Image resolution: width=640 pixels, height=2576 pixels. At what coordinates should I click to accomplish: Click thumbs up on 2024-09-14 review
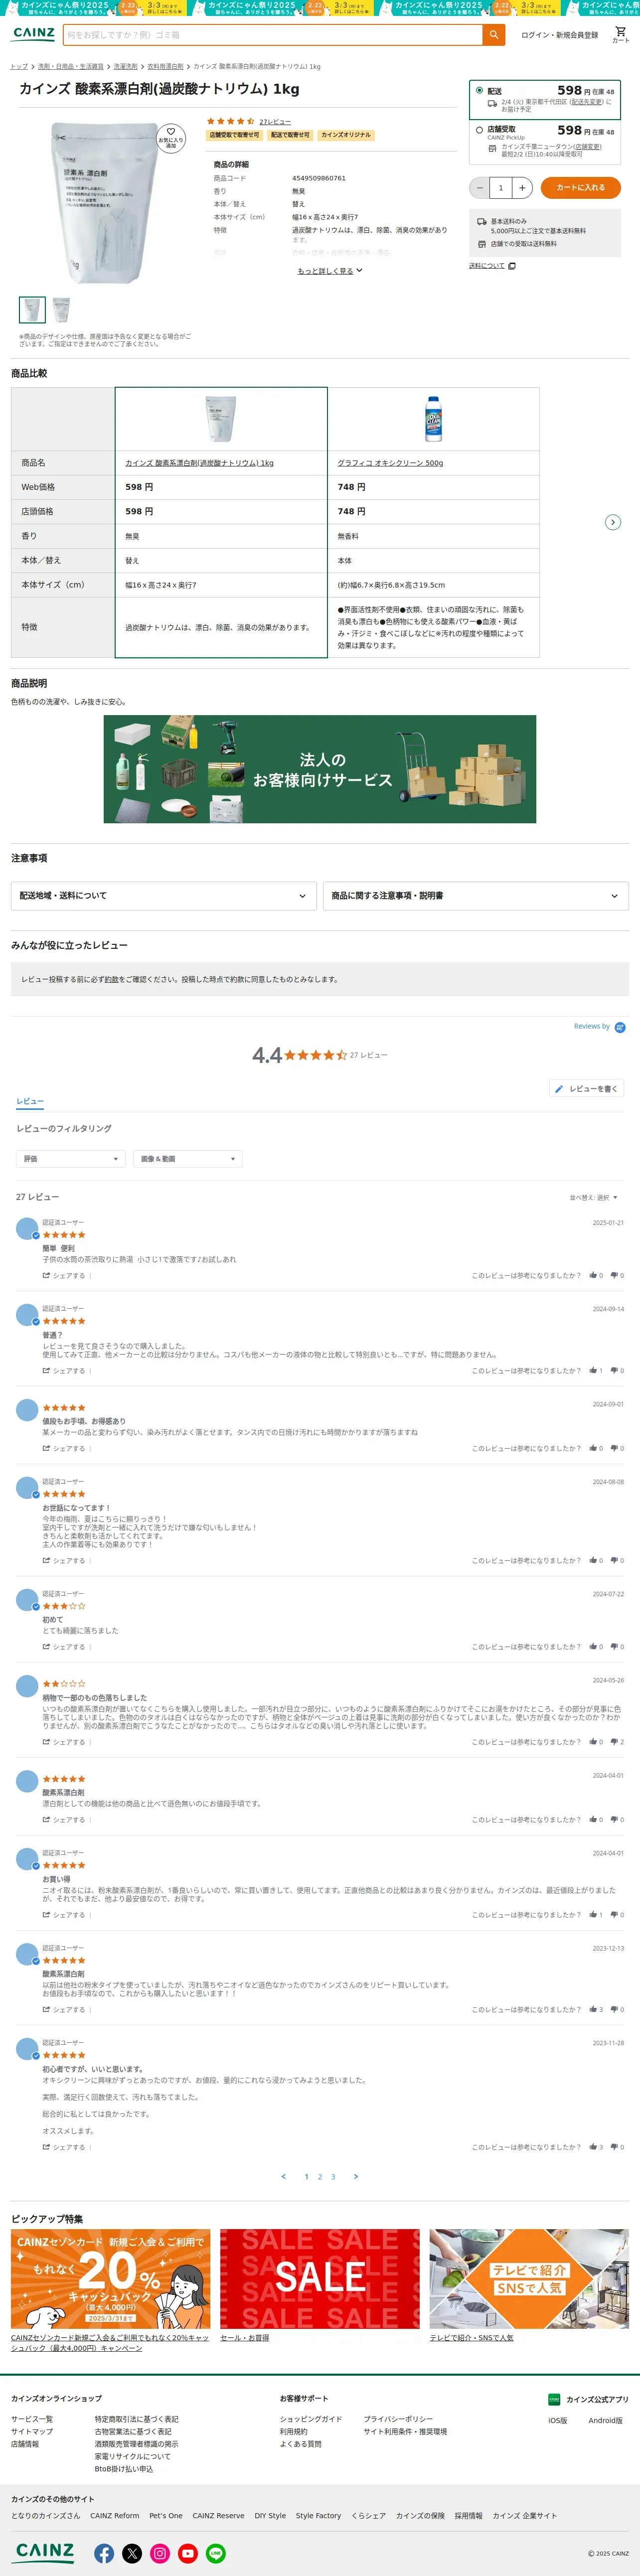tap(593, 1370)
